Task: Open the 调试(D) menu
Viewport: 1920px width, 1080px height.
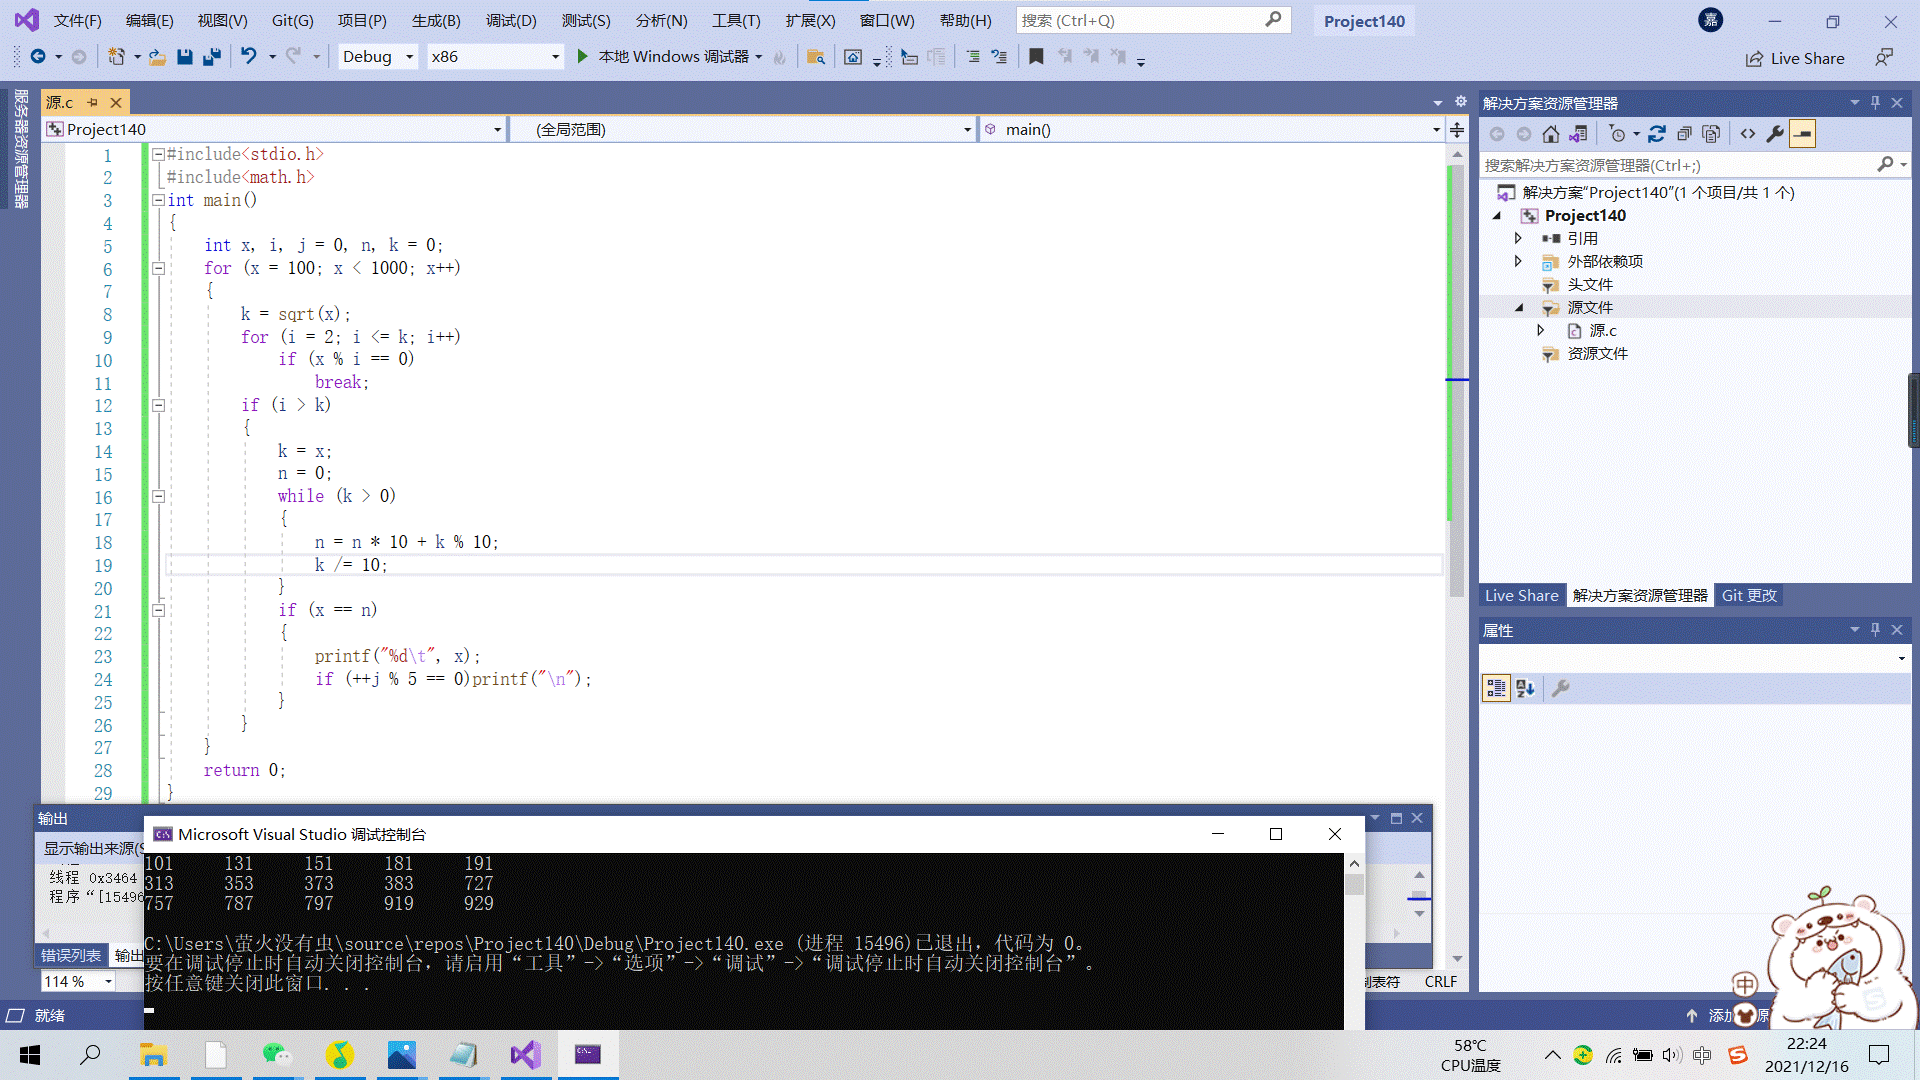Action: tap(511, 21)
